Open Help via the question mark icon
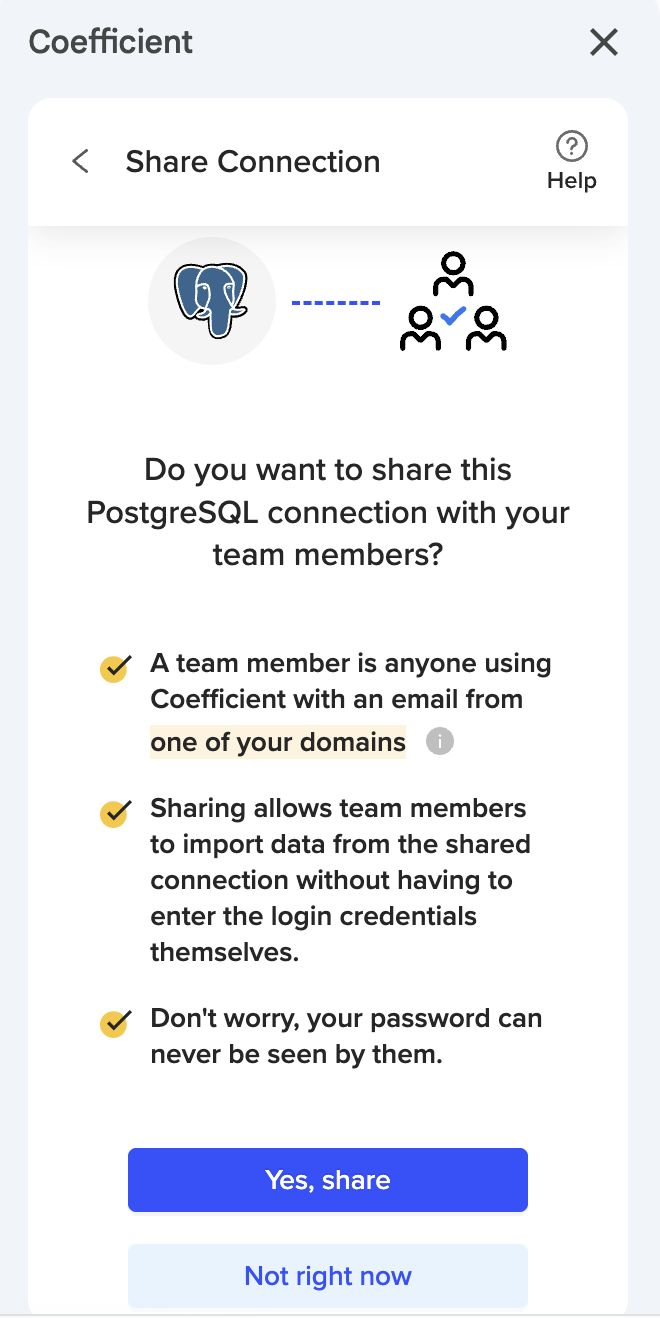 [x=571, y=147]
